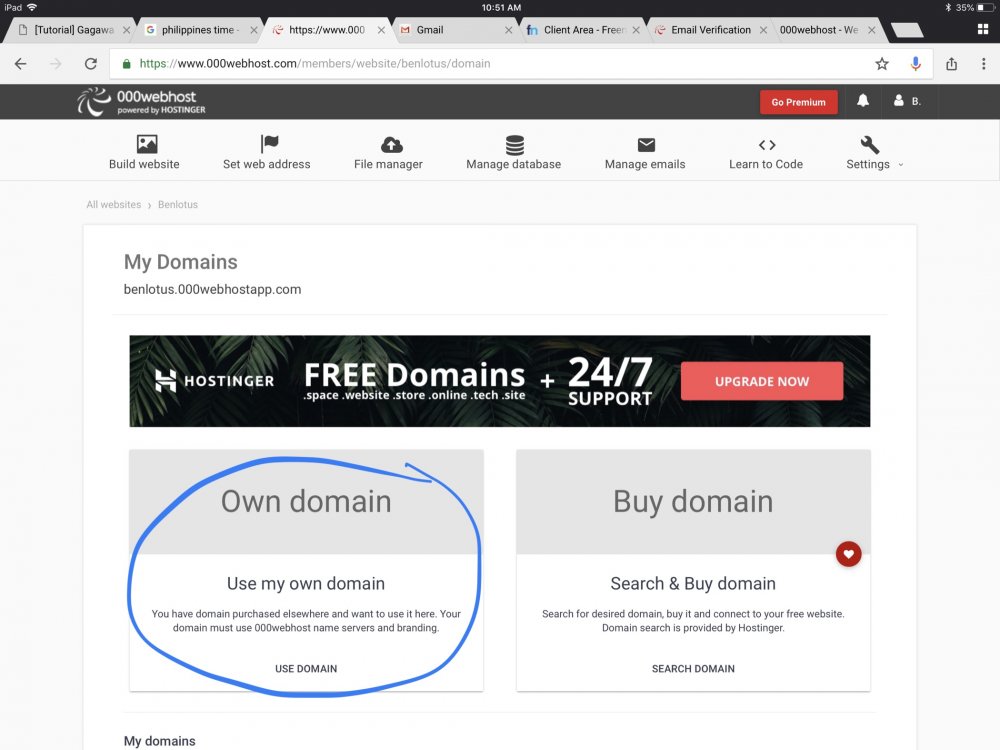This screenshot has width=1000, height=750.
Task: Click the All websites breadcrumb link
Action: [x=113, y=205]
